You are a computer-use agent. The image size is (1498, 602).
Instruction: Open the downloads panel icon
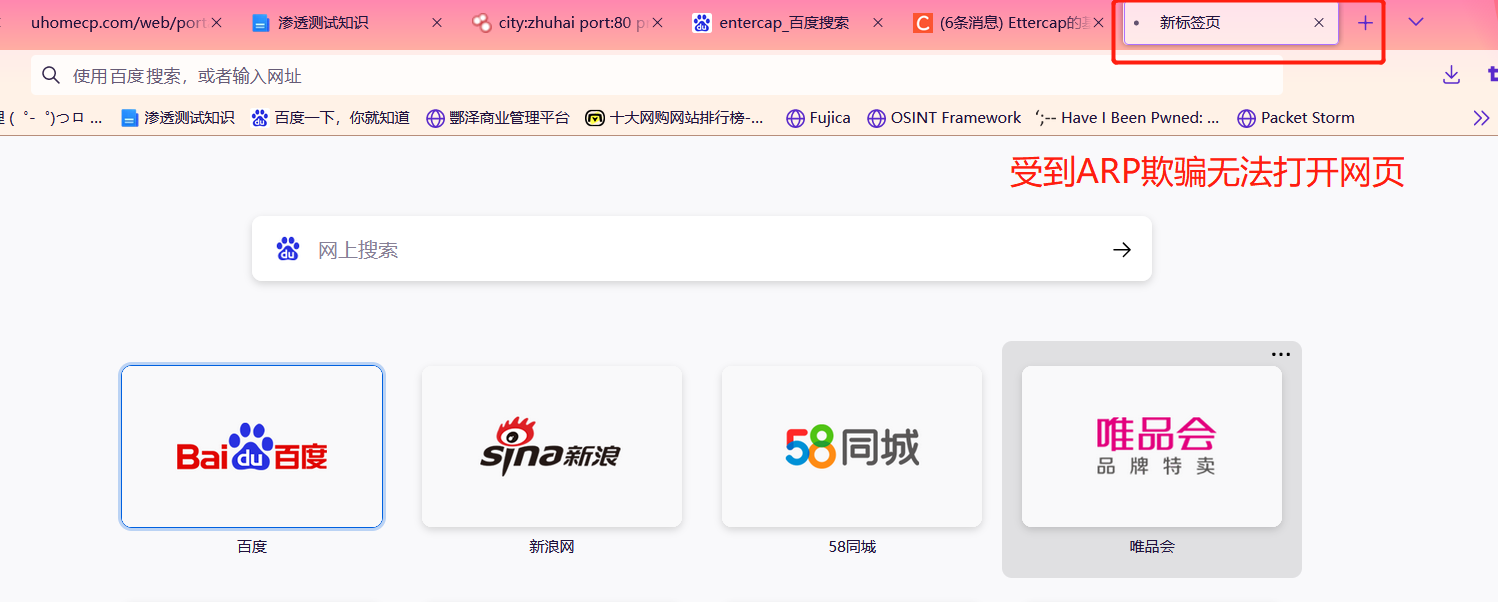pos(1451,75)
